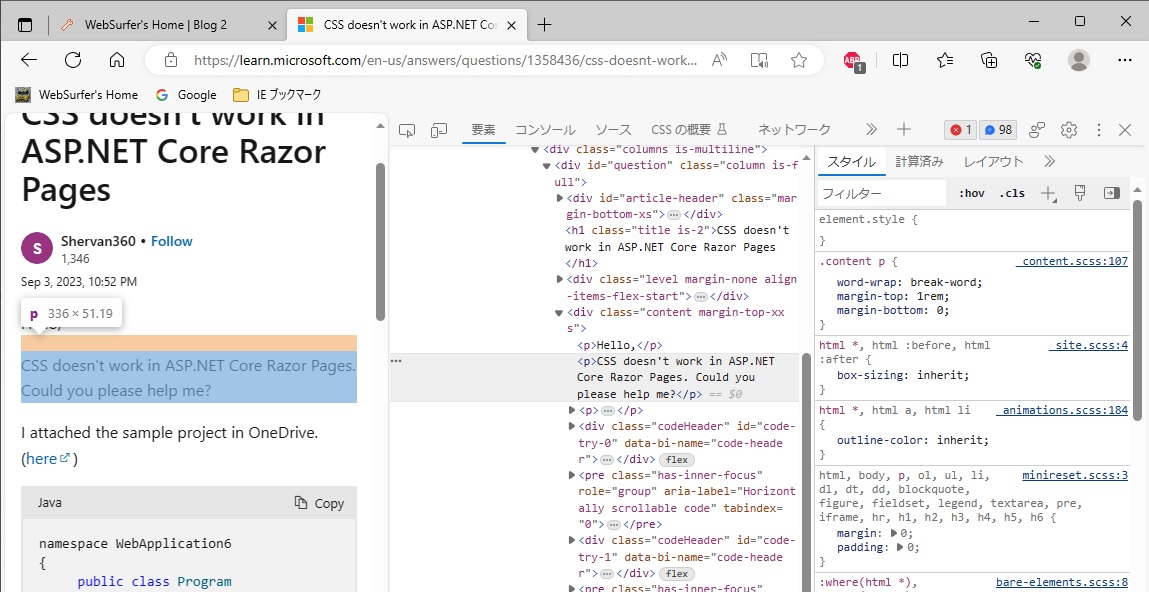Open the red error count badge
Image resolution: width=1149 pixels, height=592 pixels.
click(960, 130)
